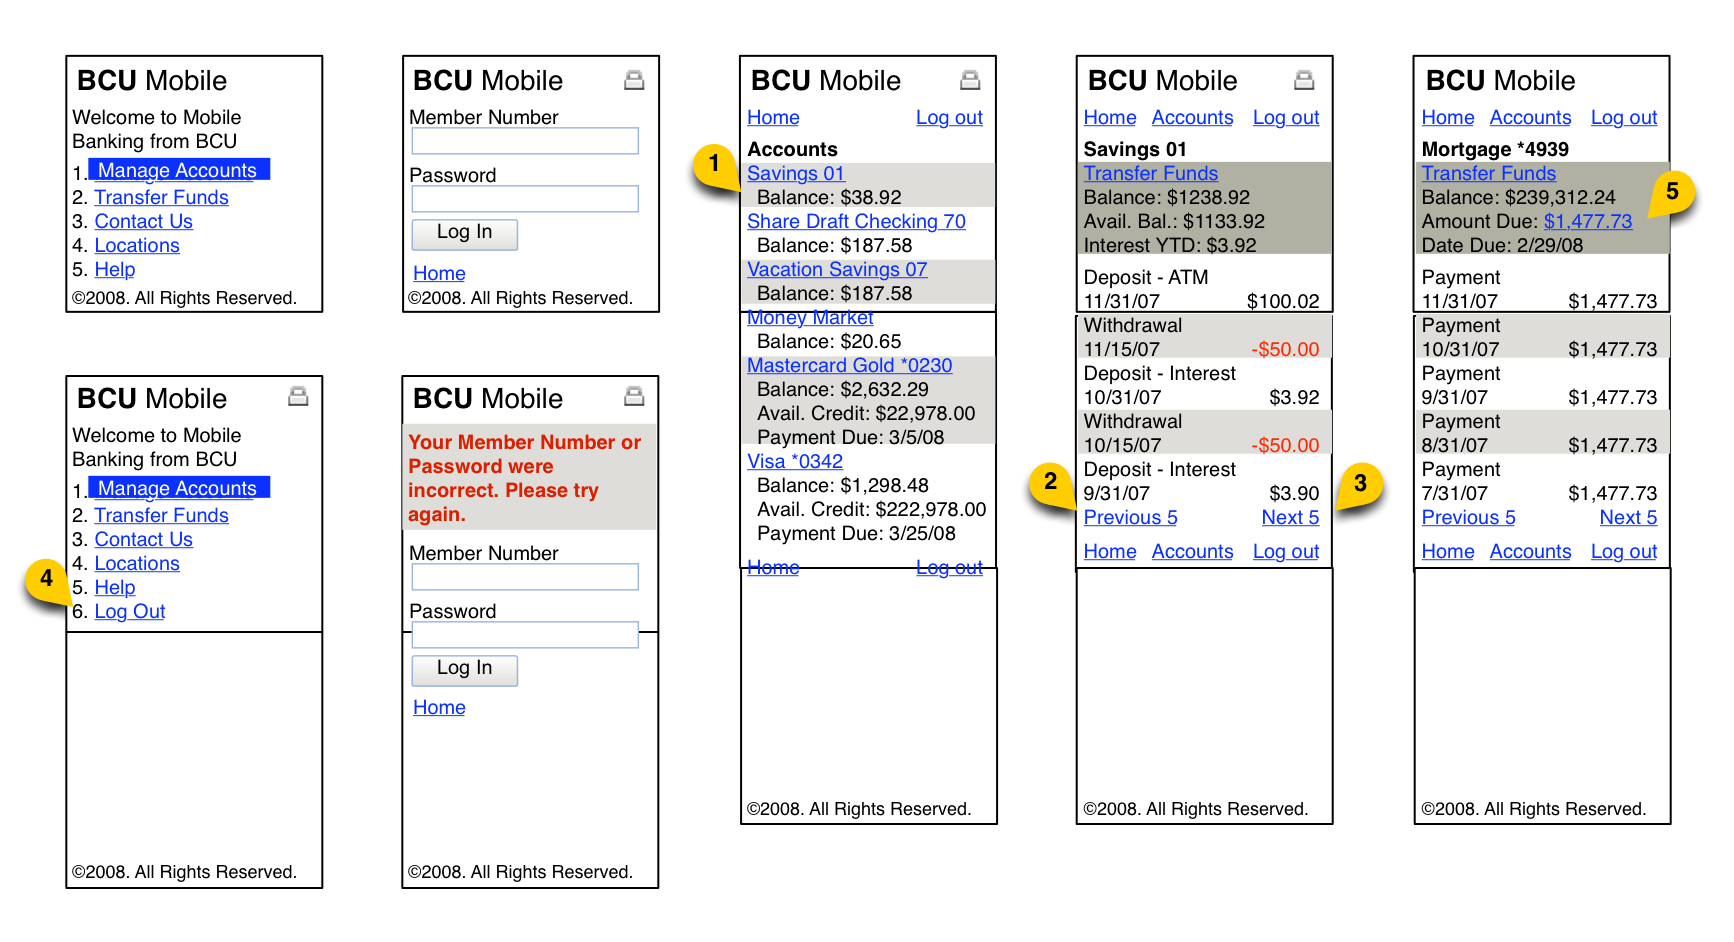Click Previous 5 on the Savings 01 screen
Image resolution: width=1734 pixels, height=942 pixels.
tap(1130, 517)
